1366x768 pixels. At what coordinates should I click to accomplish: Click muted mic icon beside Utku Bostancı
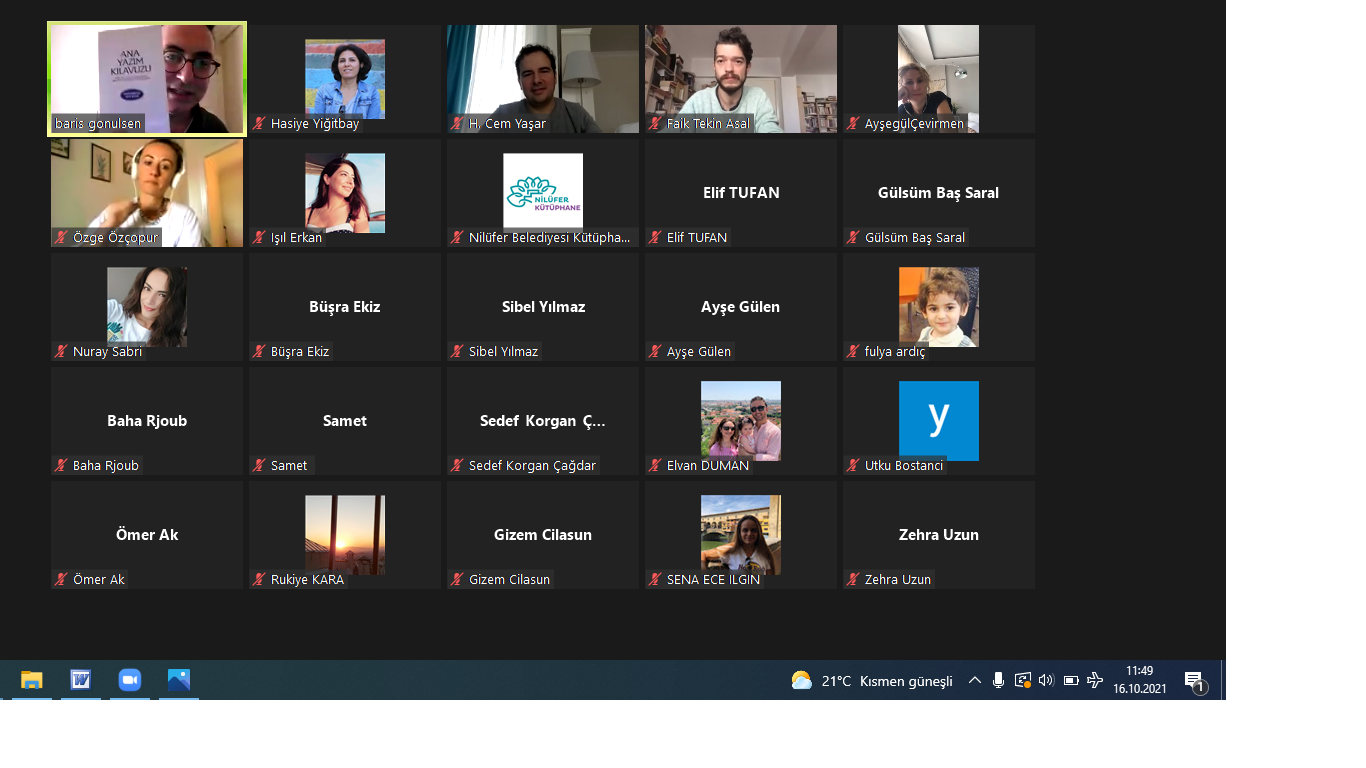(854, 466)
